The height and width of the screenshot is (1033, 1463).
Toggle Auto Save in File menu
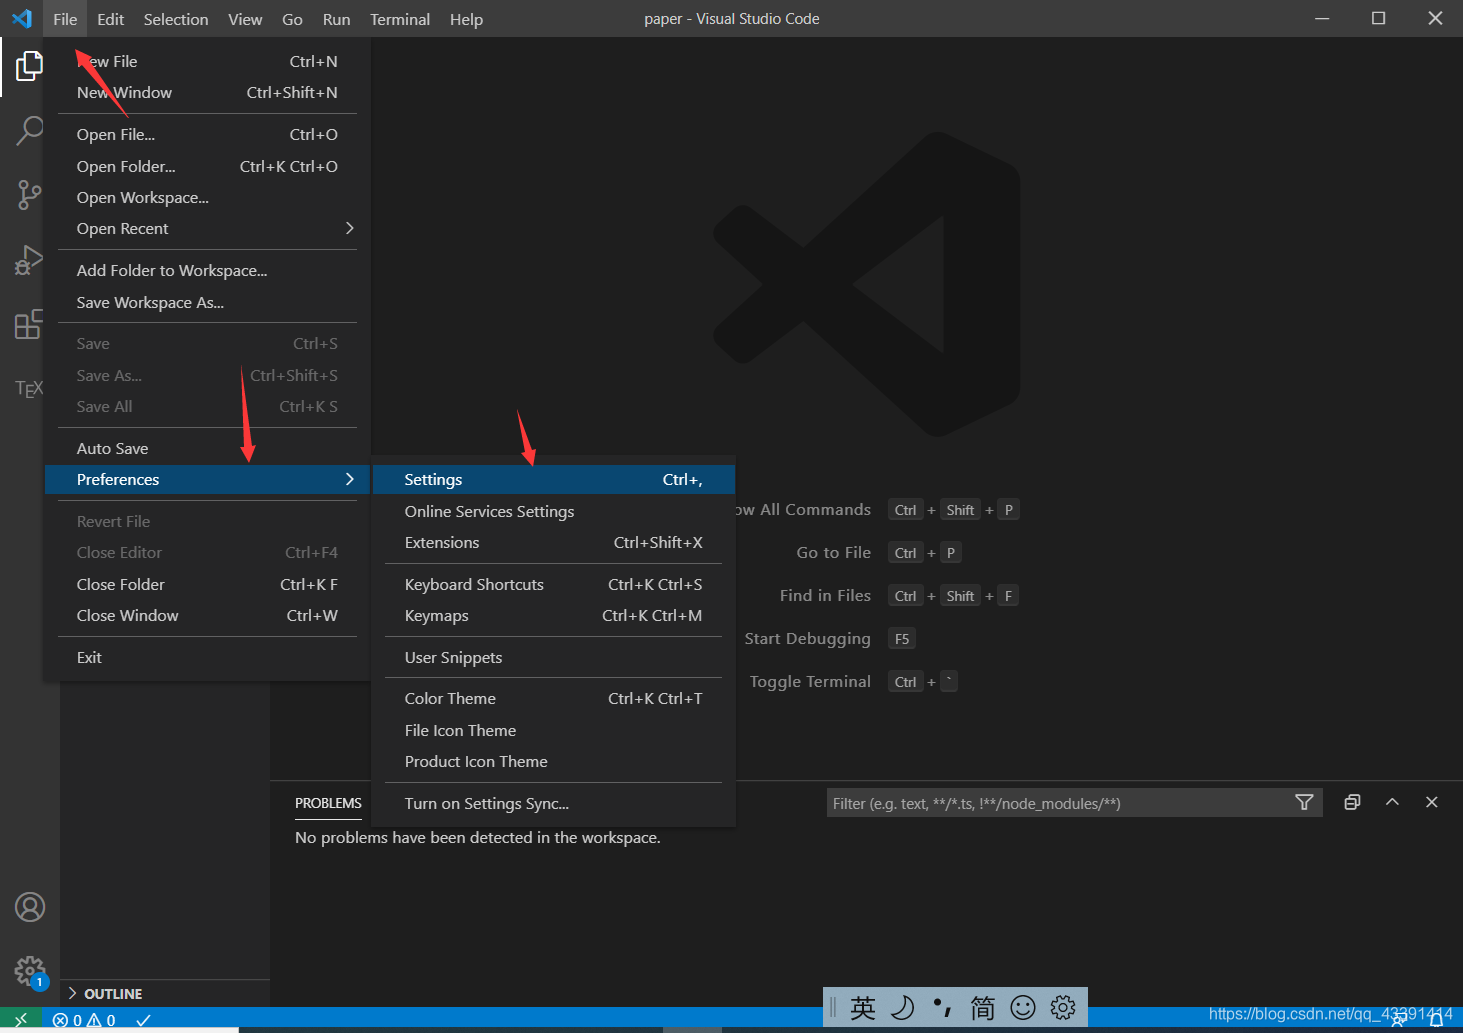(207, 448)
